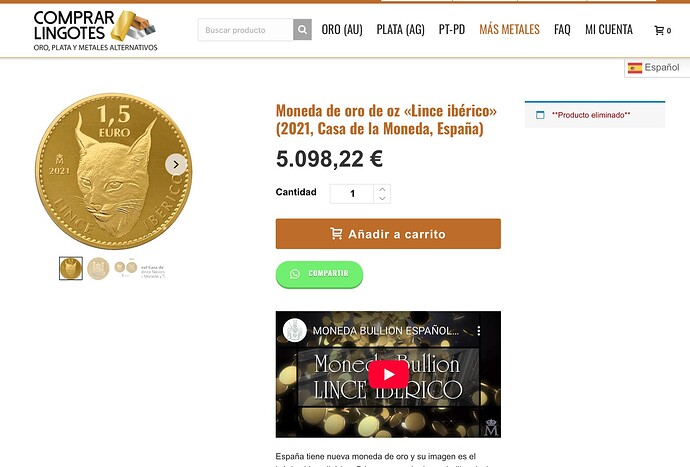Viewport: 690px width, 467px height.
Task: Show next coin image with arrow
Action: tap(176, 165)
